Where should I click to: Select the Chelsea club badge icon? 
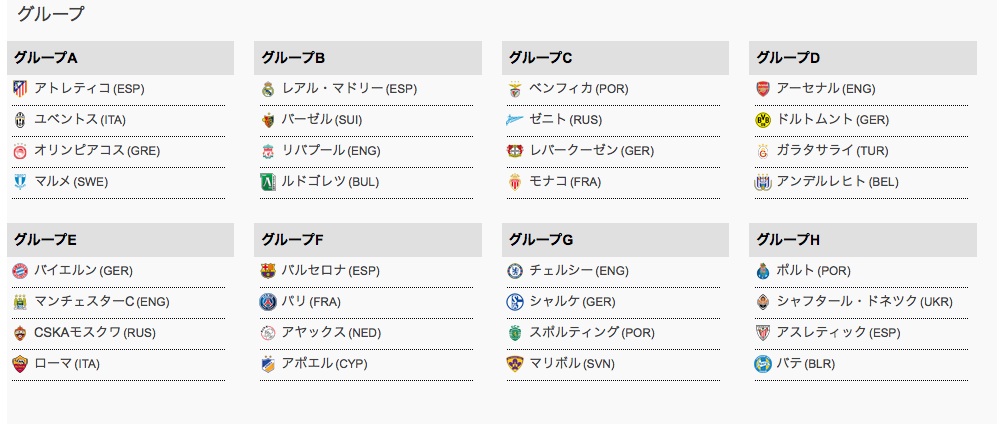click(x=515, y=271)
